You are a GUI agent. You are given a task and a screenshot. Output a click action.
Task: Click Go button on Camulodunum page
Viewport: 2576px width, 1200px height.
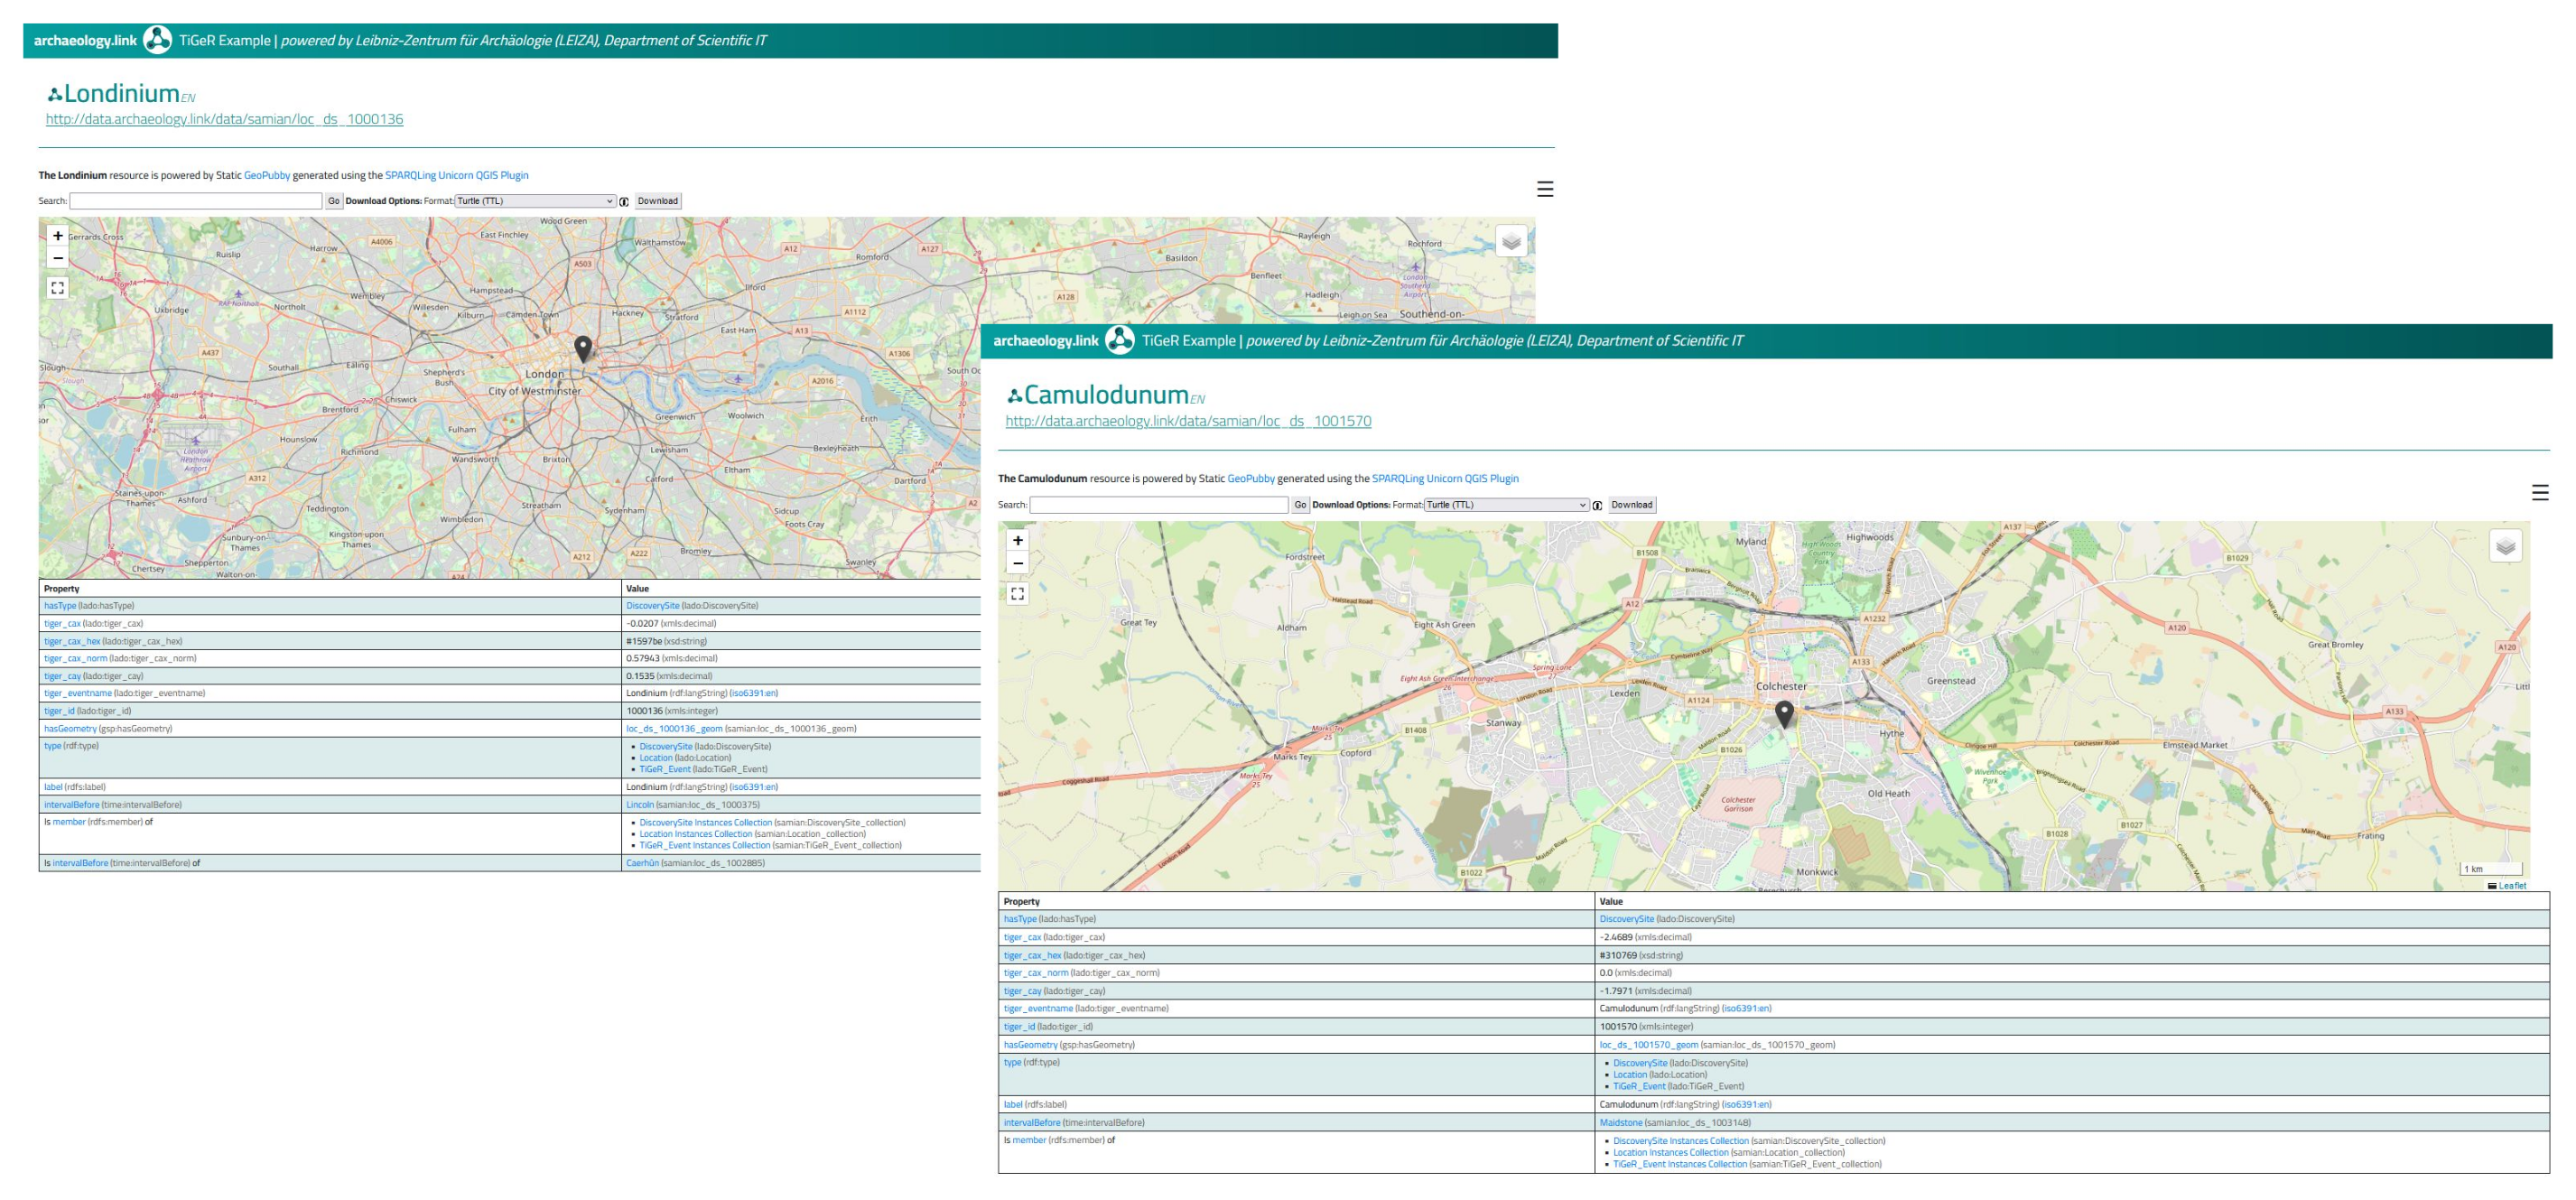(1300, 505)
